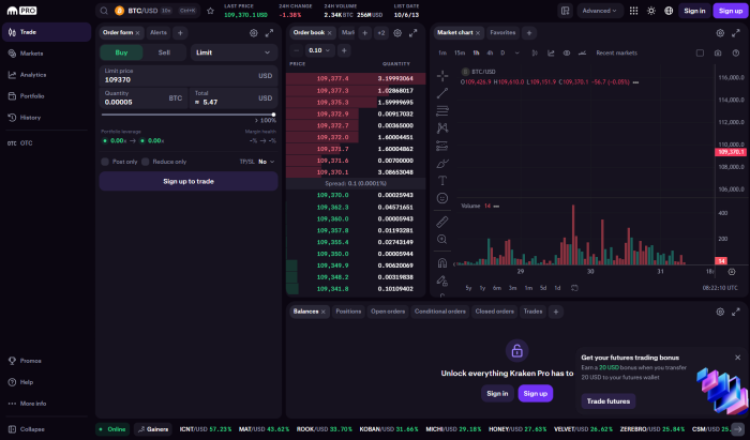750x440 pixels.
Task: Open the TP/SL No dropdown
Action: click(x=266, y=162)
